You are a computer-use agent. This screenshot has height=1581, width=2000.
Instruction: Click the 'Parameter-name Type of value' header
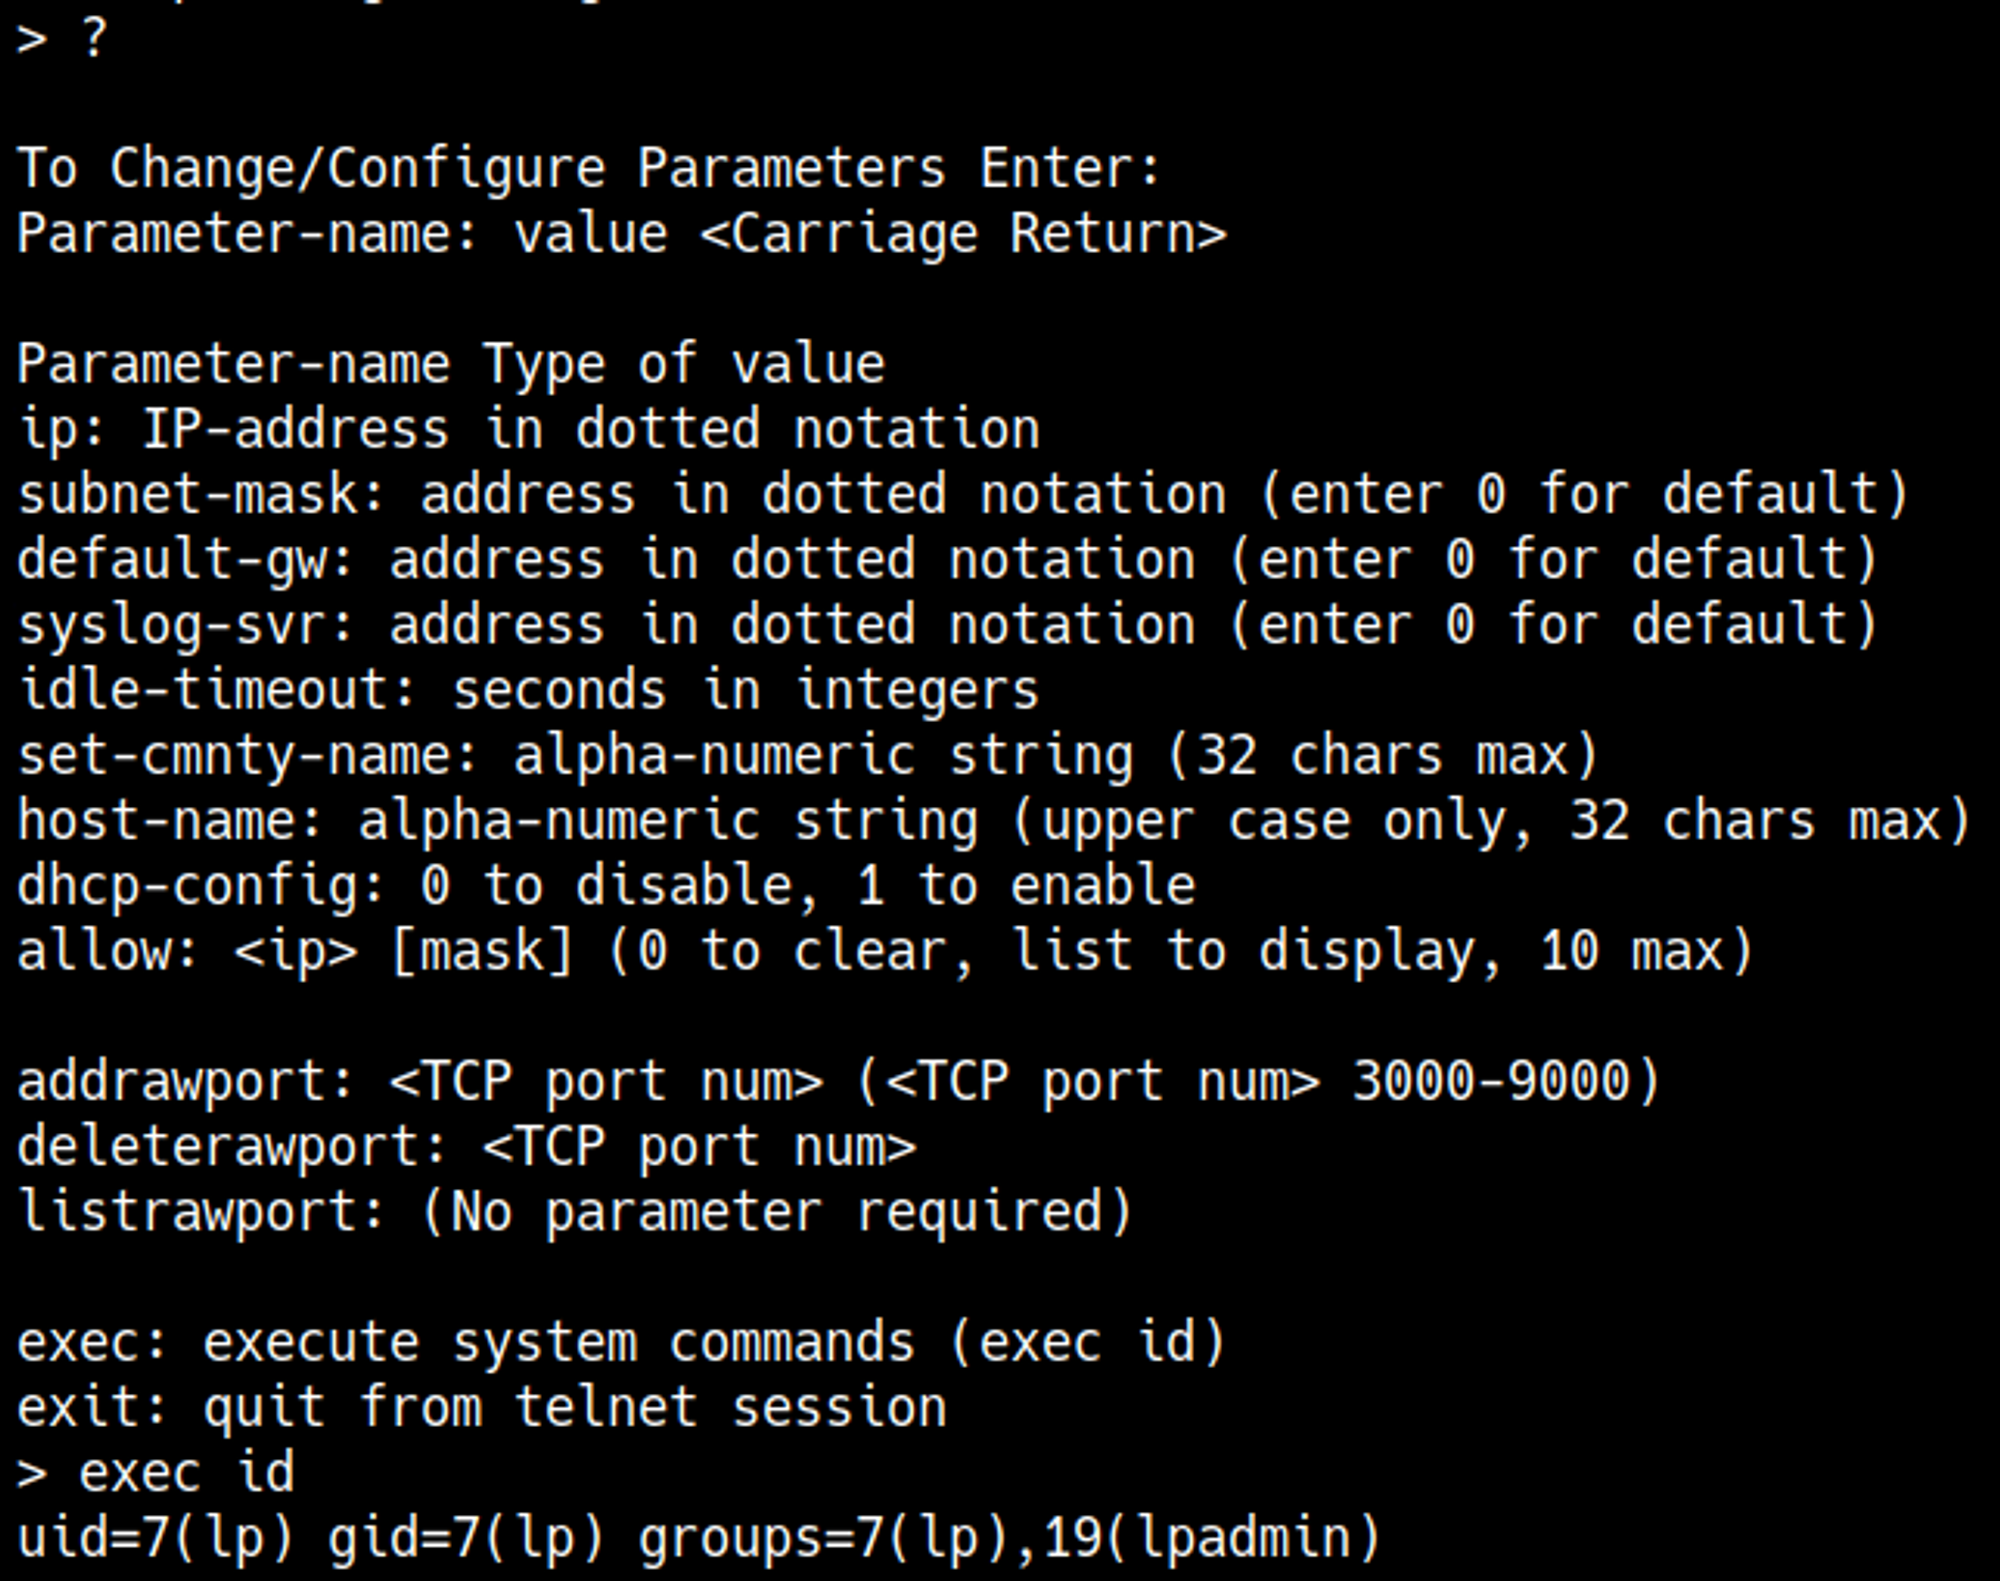tap(450, 364)
